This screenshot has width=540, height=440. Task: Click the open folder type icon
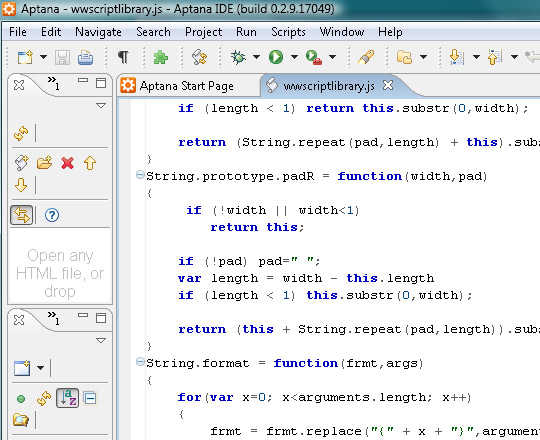click(x=404, y=57)
